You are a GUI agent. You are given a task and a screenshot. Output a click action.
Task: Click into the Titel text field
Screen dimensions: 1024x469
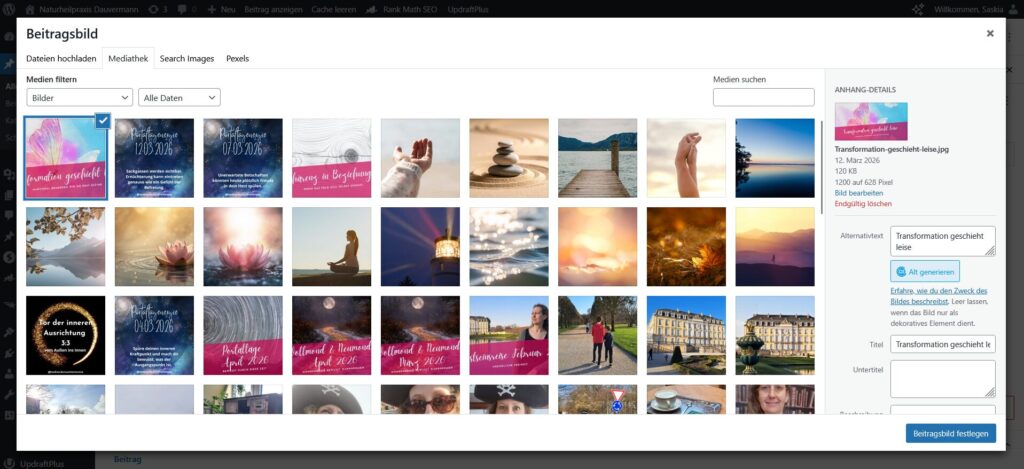(942, 344)
